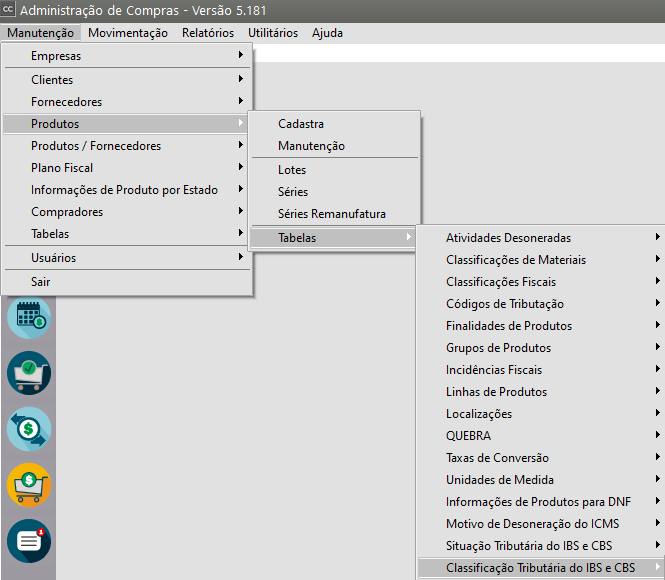Click the CC application icon in title bar
Screen dimensions: 665x580
(x=9, y=10)
